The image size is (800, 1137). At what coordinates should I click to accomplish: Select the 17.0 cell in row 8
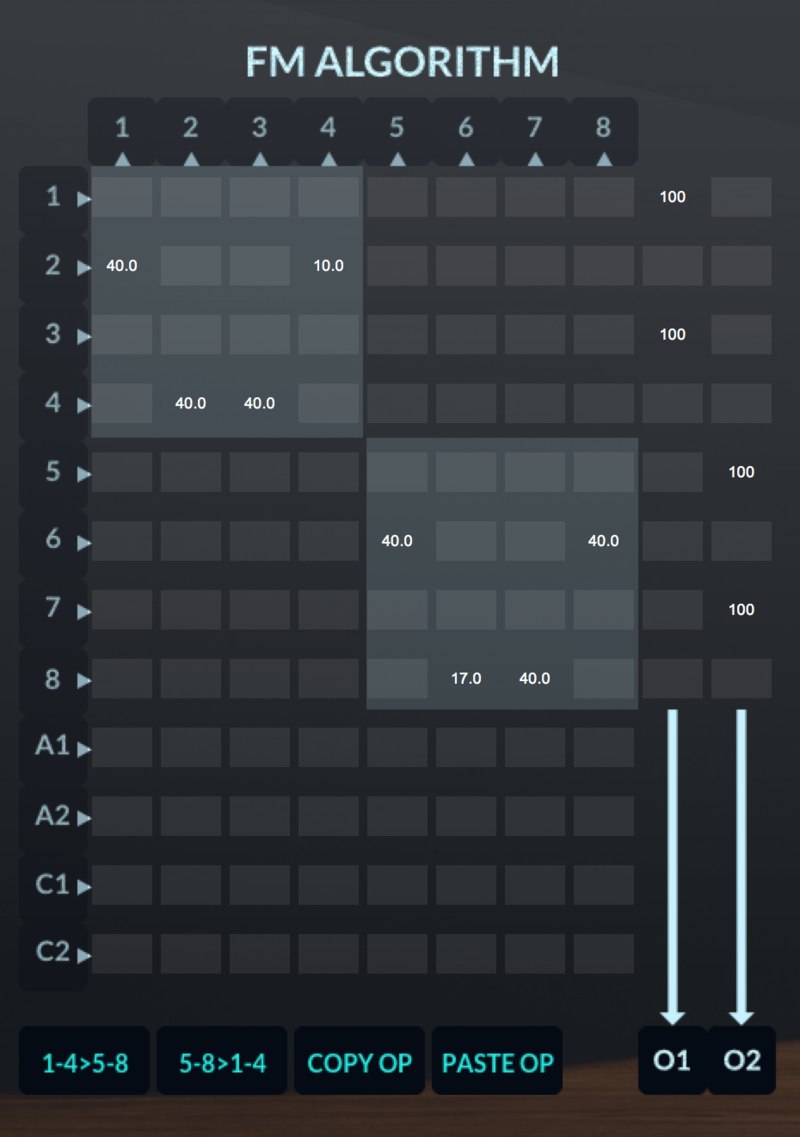[x=466, y=678]
